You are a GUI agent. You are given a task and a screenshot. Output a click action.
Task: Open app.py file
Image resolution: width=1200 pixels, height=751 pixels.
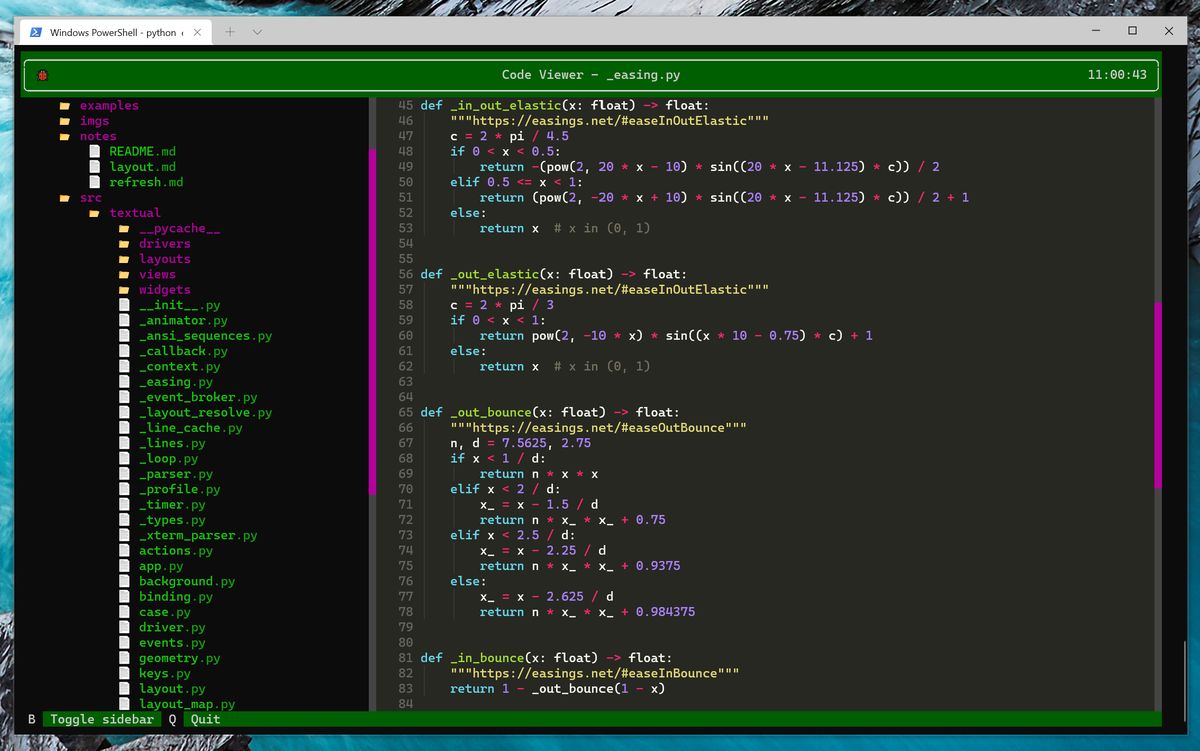click(x=161, y=566)
